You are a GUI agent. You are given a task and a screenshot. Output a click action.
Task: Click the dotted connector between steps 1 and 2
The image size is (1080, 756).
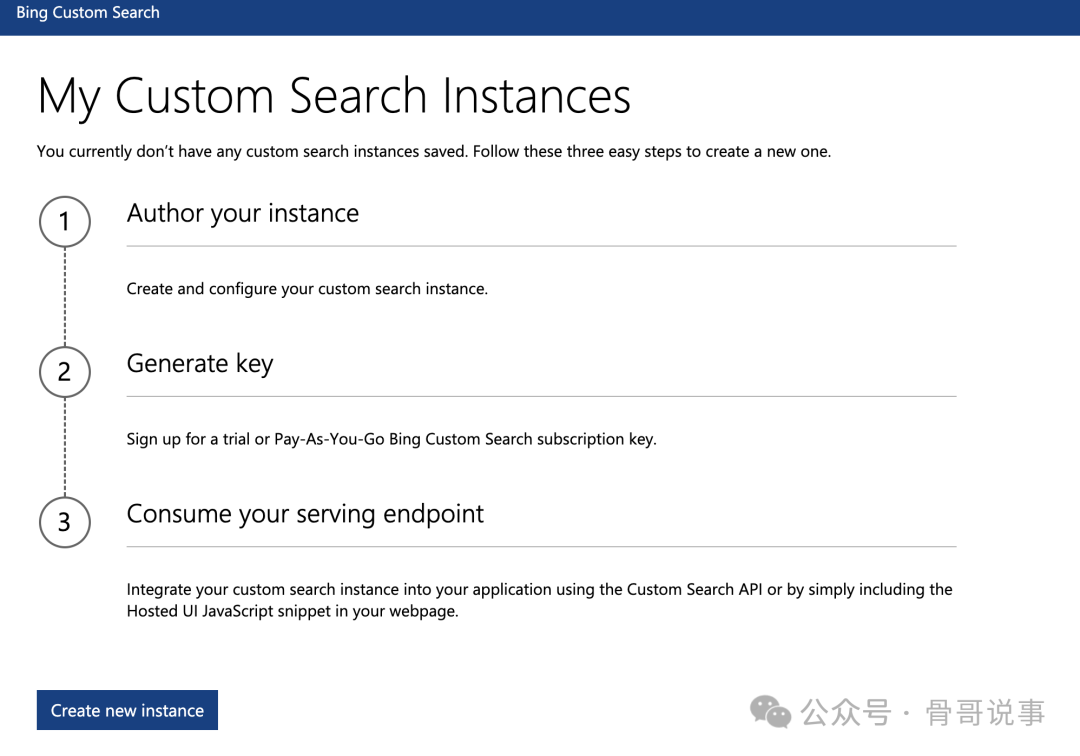(x=65, y=297)
